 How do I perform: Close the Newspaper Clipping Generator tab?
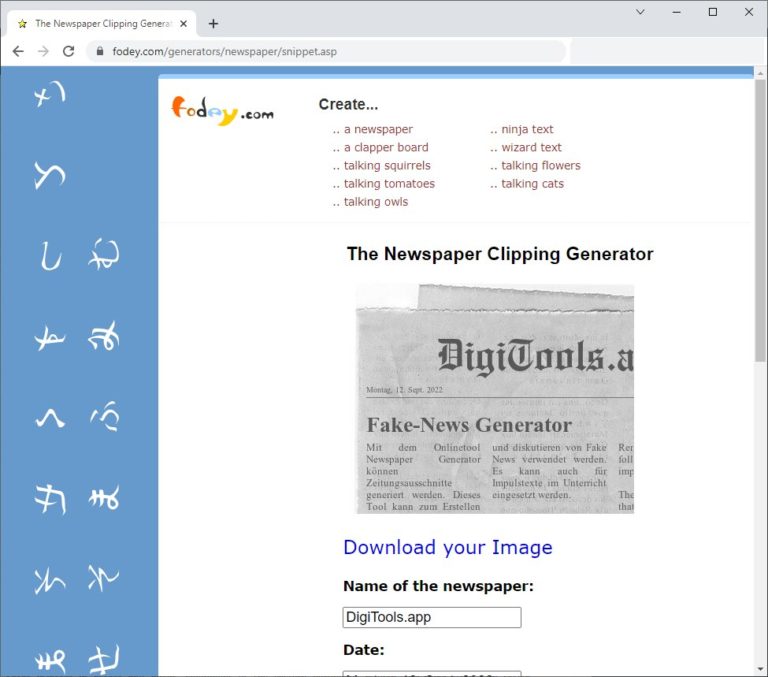(x=183, y=24)
